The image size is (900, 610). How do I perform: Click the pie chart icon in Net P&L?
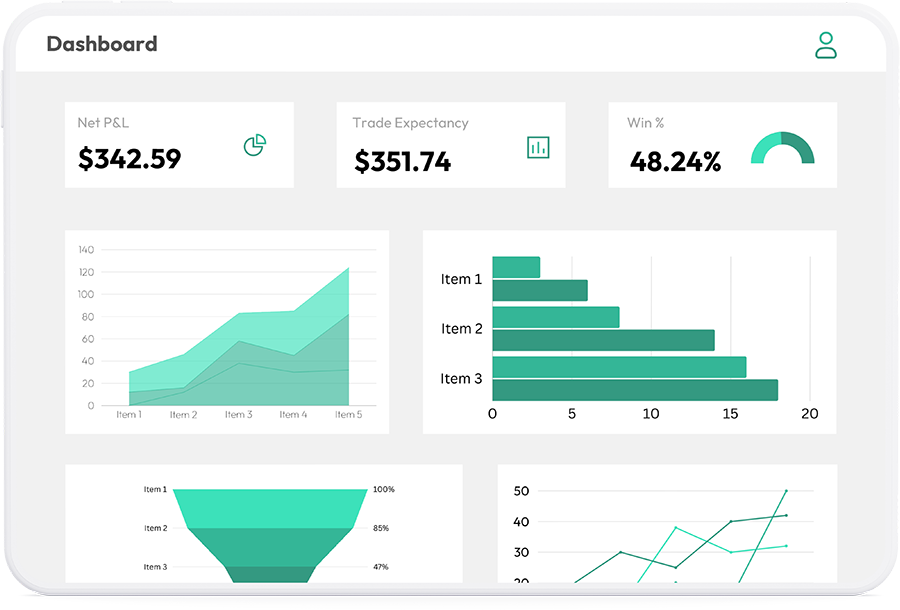(255, 146)
